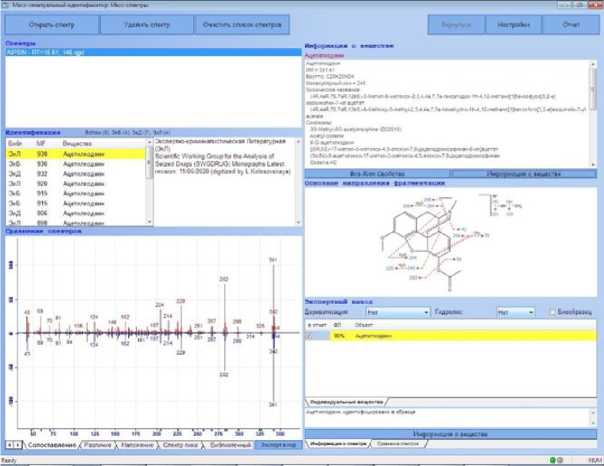Select the identification row with MF 929
This screenshot has height=466, width=604.
76,184
